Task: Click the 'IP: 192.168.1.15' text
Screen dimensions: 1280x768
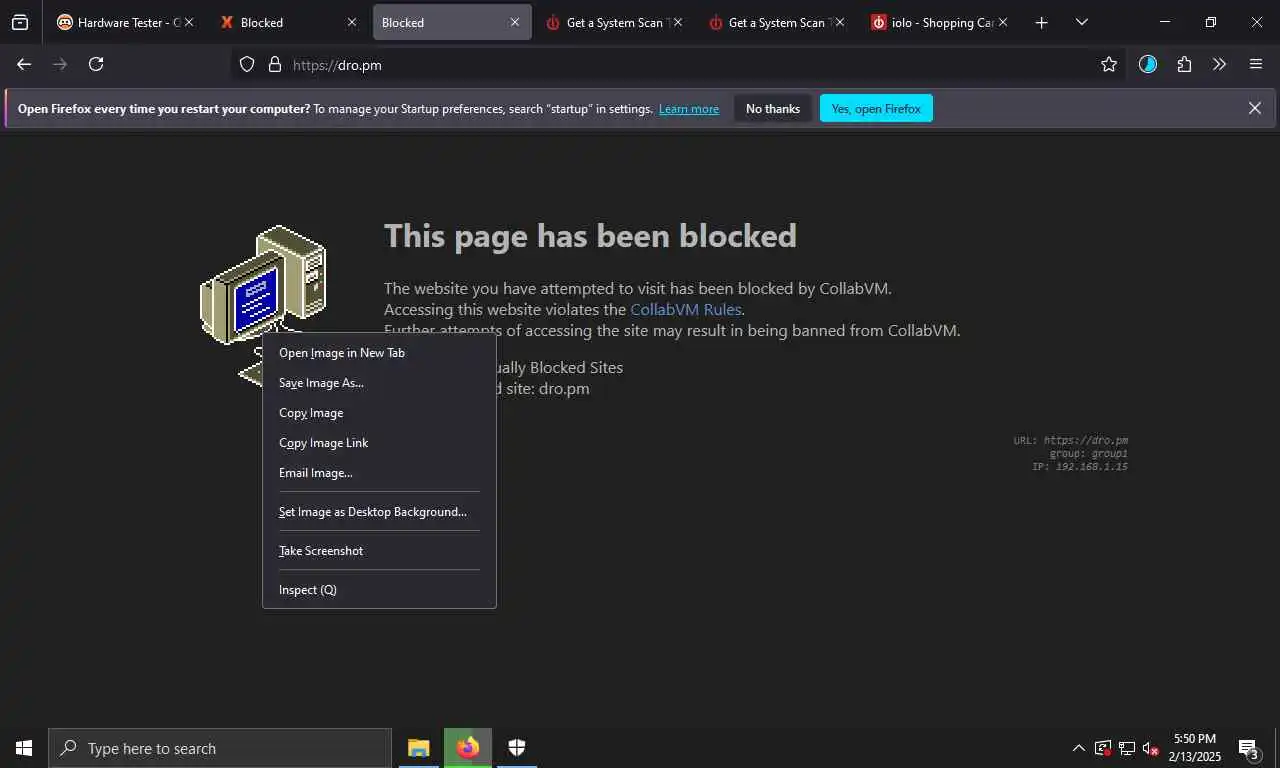Action: pyautogui.click(x=1080, y=467)
